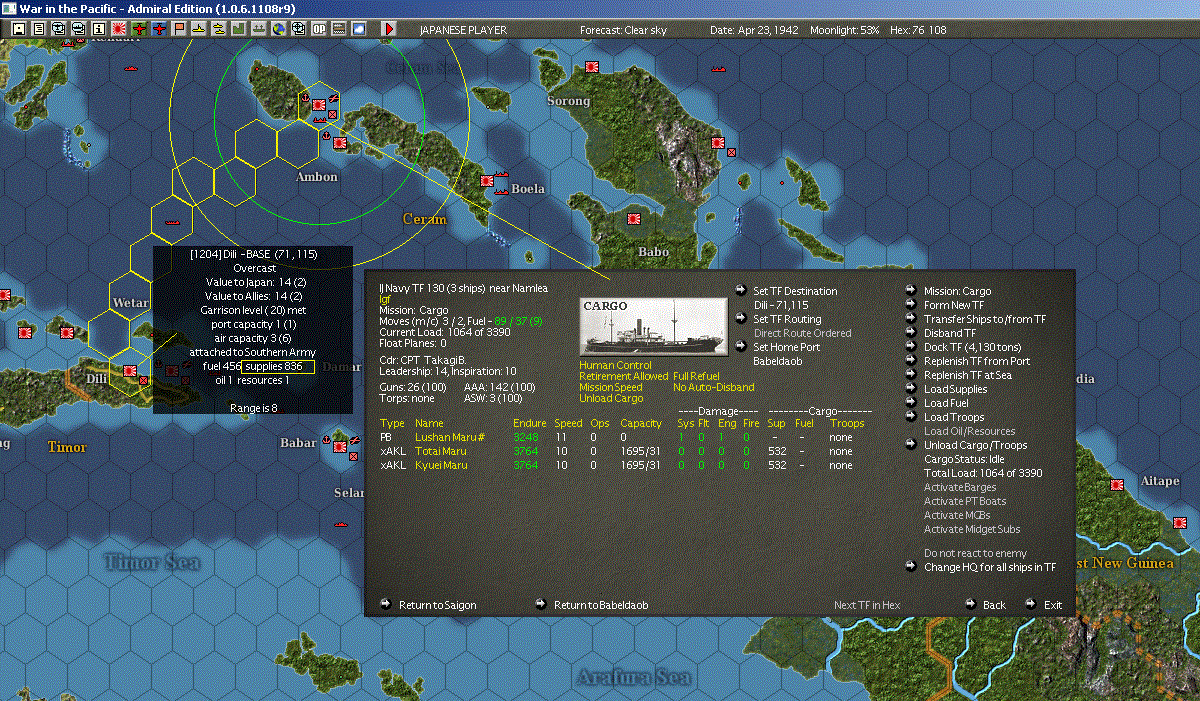Image resolution: width=1200 pixels, height=701 pixels.
Task: Click Change HQ for all ships in TF
Action: coord(989,567)
